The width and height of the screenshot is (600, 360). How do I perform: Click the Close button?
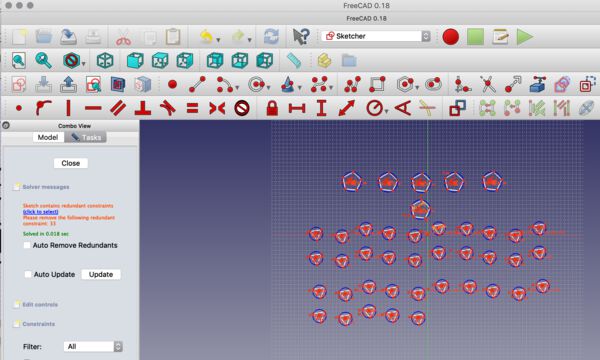click(71, 163)
